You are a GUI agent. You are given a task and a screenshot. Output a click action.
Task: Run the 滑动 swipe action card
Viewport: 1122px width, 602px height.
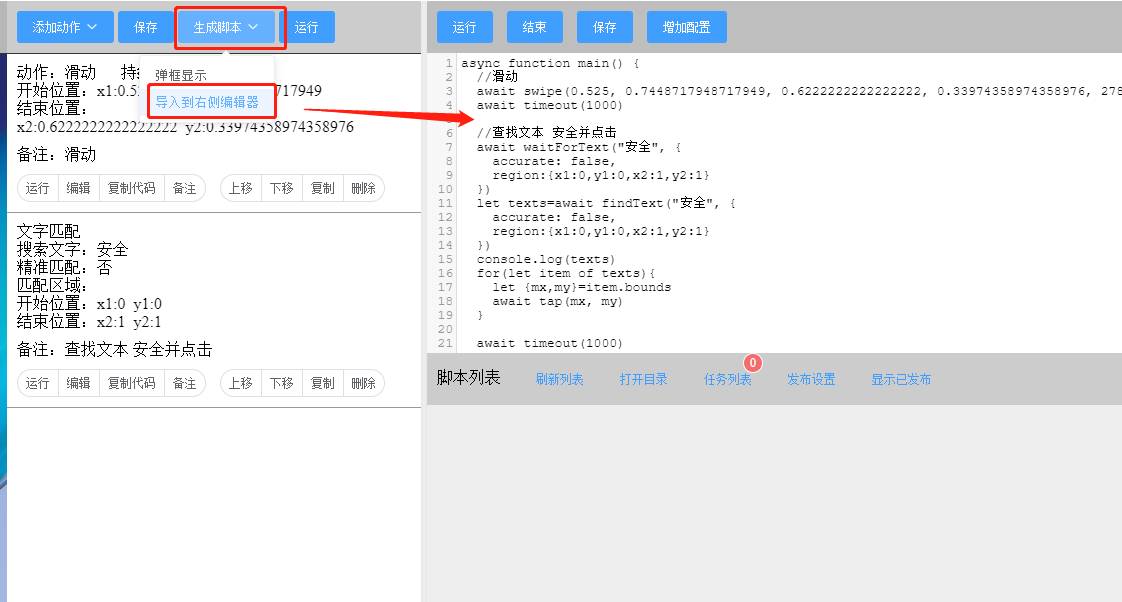click(37, 187)
